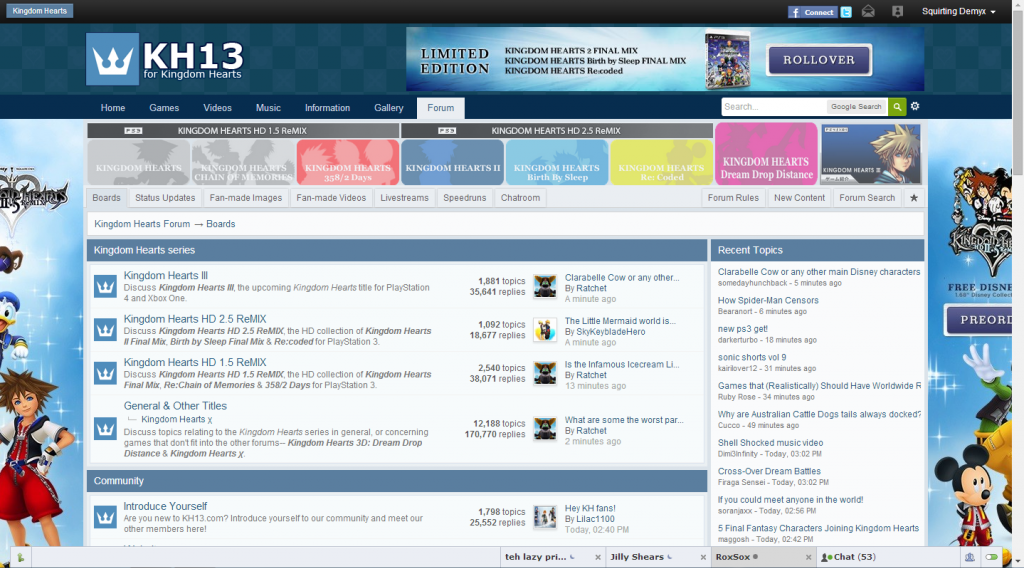
Task: Open the notifications icon in top bar
Action: 897,12
